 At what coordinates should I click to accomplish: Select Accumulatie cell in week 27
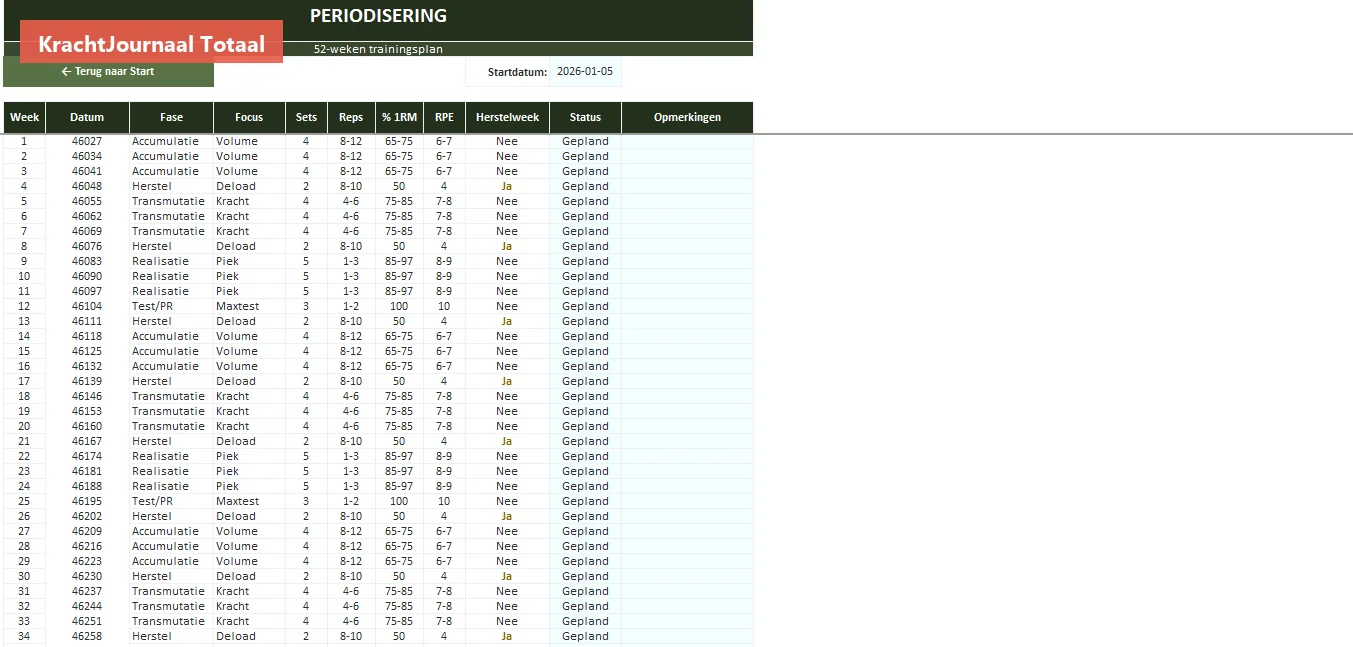point(171,531)
